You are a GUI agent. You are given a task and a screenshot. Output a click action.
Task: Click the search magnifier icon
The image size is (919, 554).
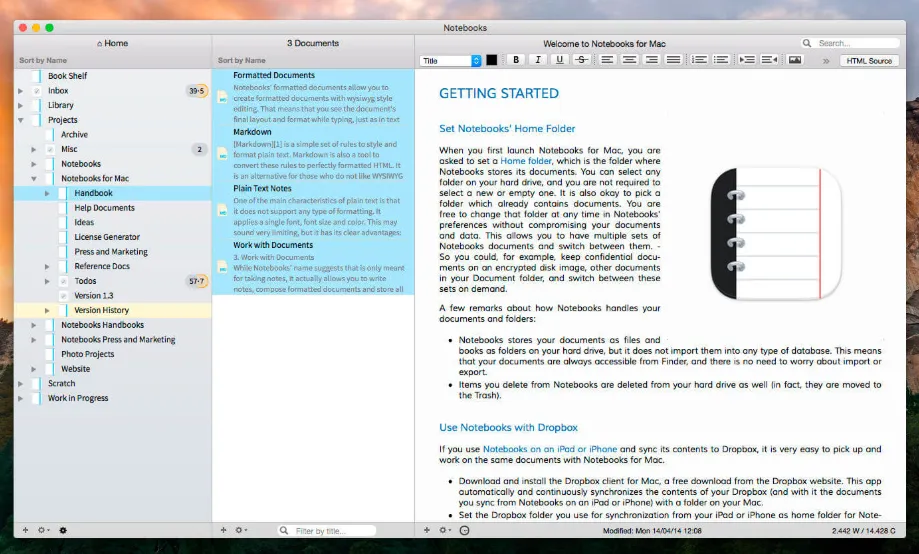[807, 43]
